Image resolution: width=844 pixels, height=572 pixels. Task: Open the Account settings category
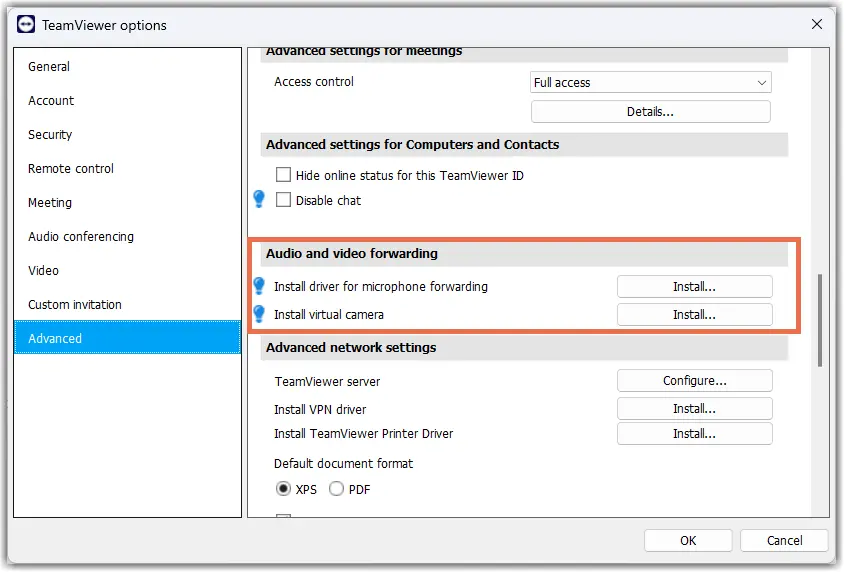[x=128, y=101]
